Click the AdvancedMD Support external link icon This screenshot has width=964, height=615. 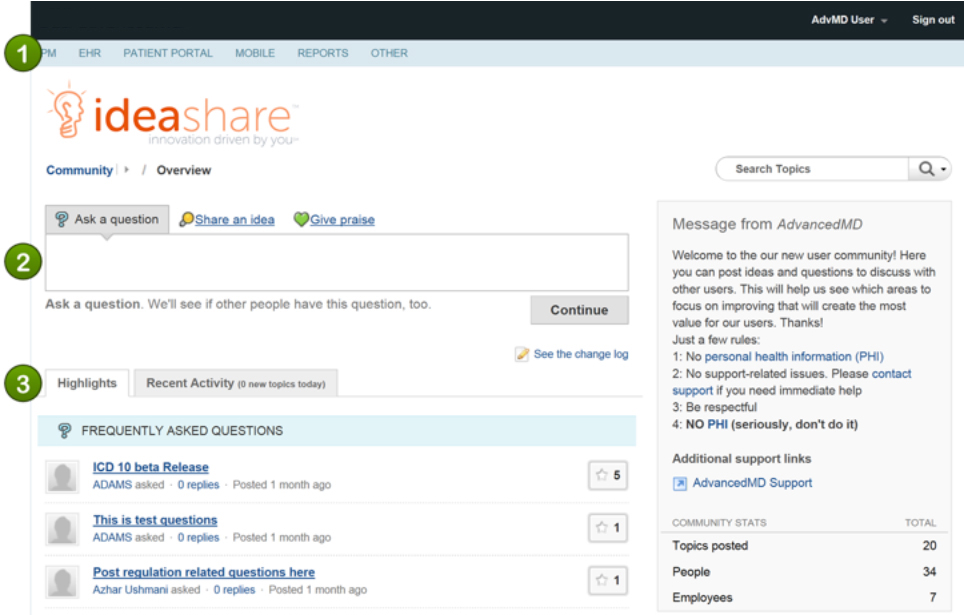(680, 484)
